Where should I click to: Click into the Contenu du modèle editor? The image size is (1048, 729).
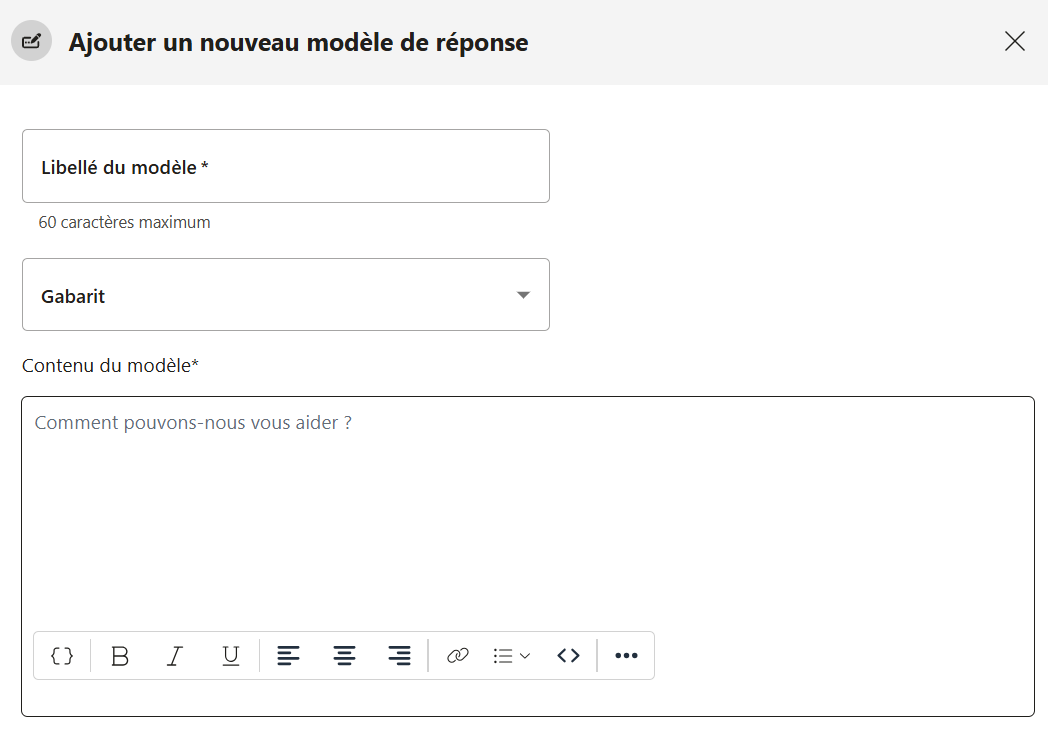click(527, 510)
